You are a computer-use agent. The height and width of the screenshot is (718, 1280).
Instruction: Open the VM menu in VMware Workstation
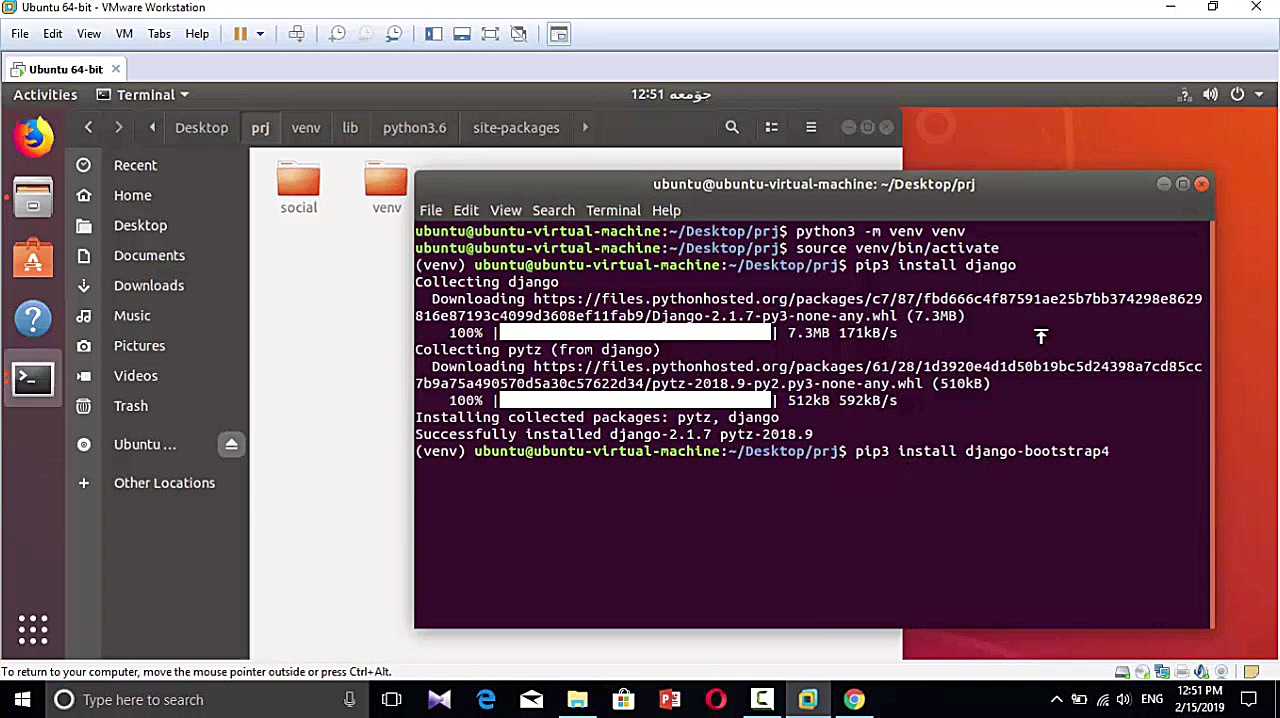click(x=124, y=33)
